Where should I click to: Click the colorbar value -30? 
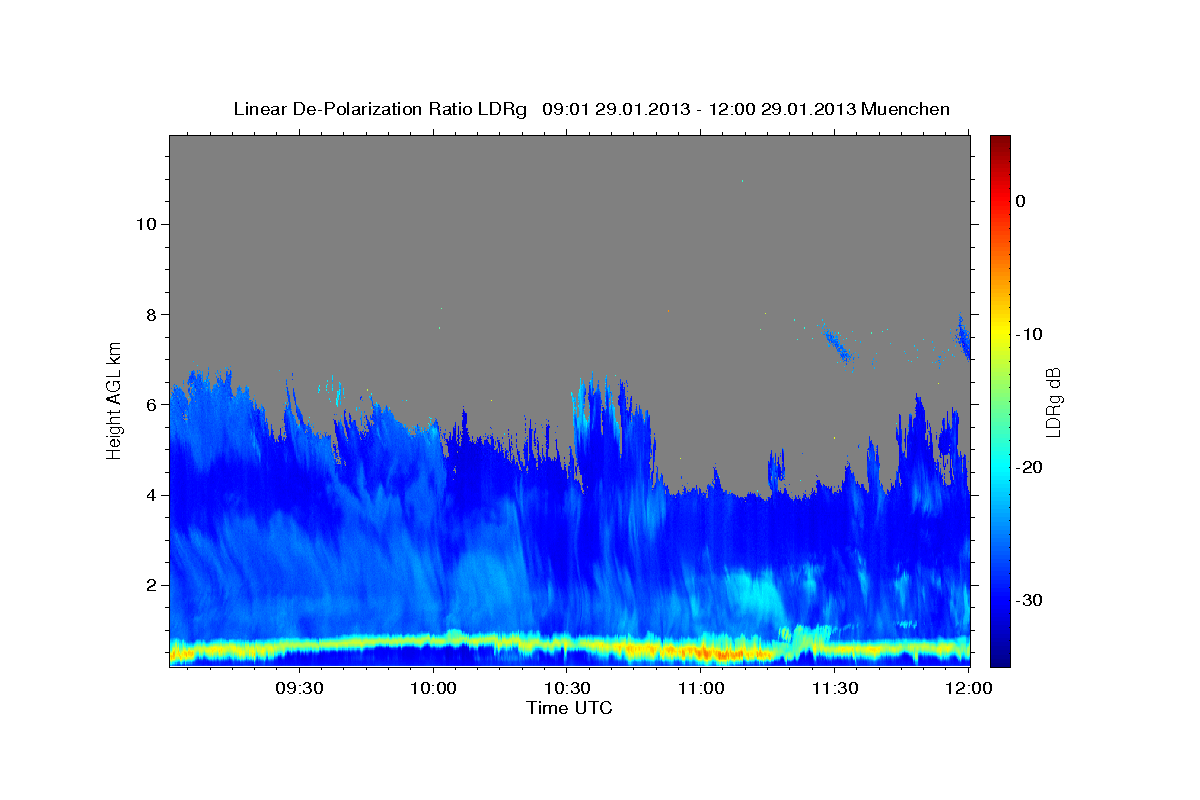coord(1029,600)
